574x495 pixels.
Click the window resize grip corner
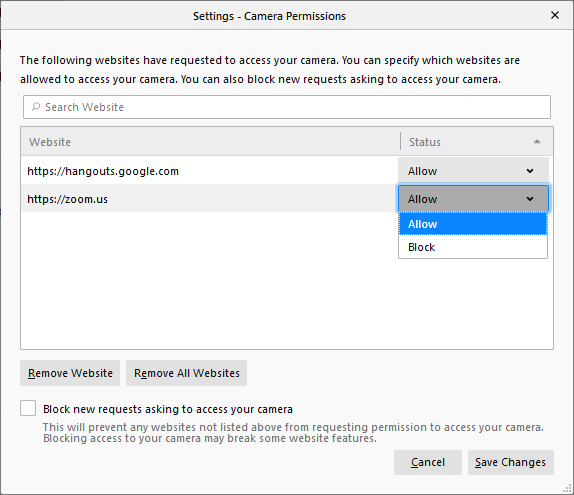(567, 488)
